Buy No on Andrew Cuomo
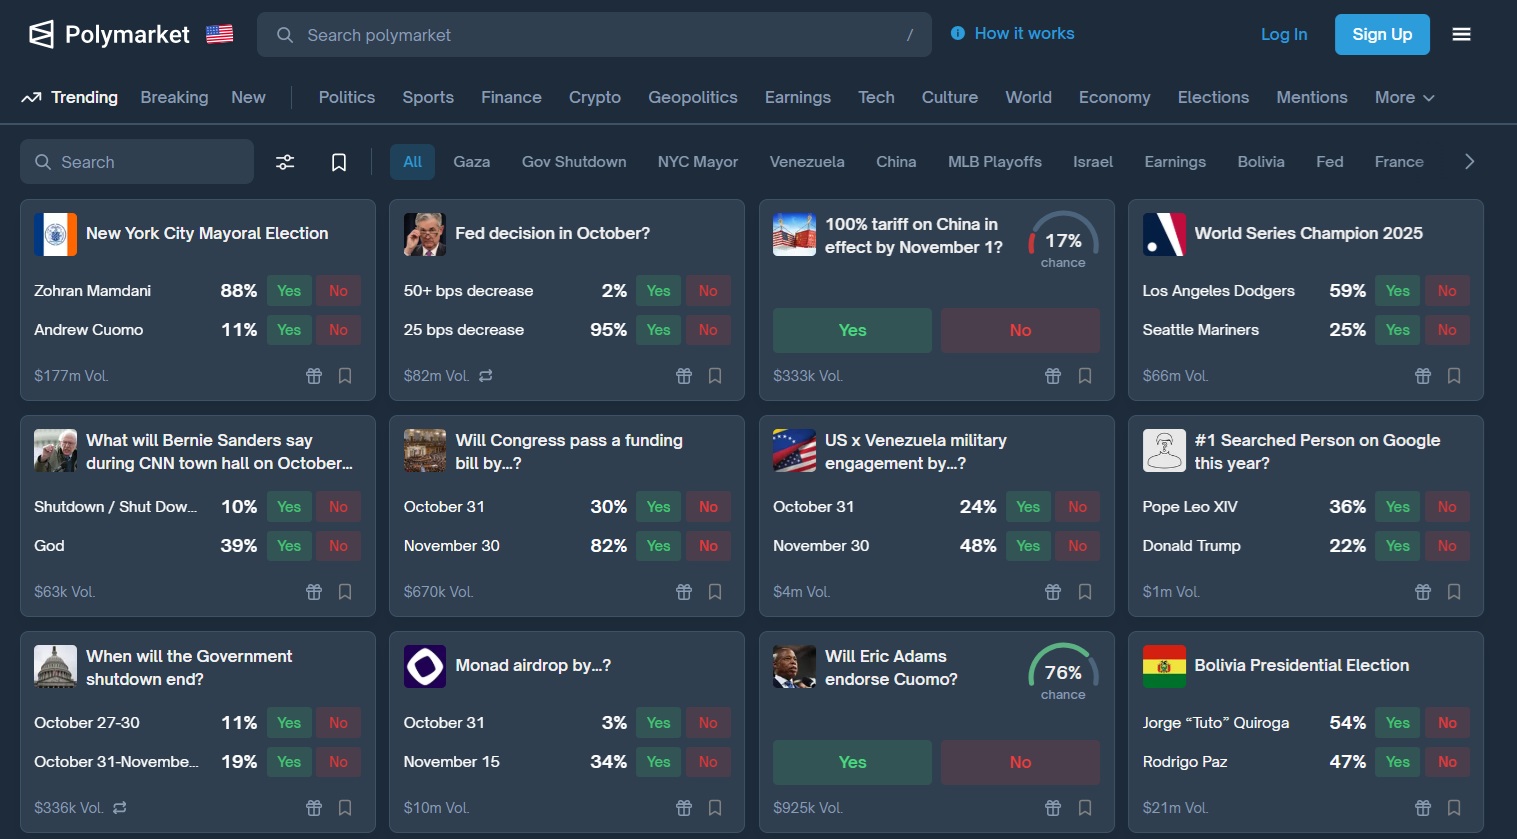Image resolution: width=1517 pixels, height=839 pixels. (x=338, y=330)
